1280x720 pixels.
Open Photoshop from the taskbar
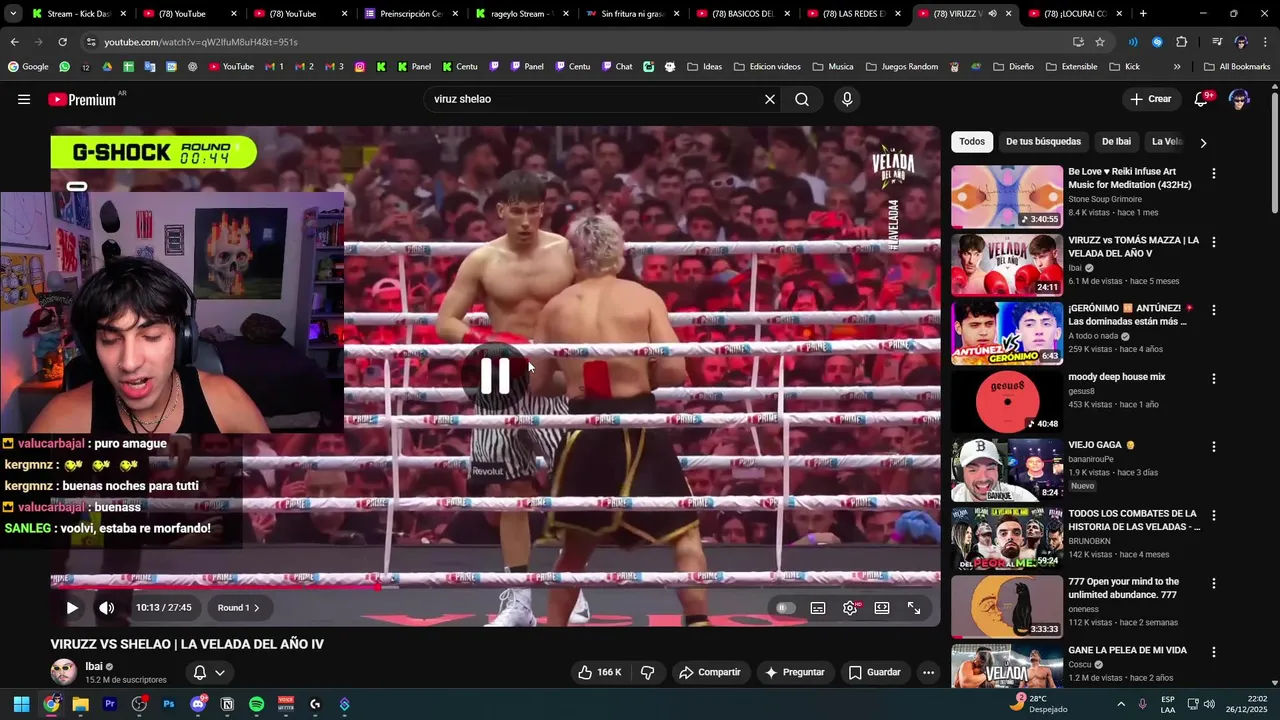pos(168,704)
